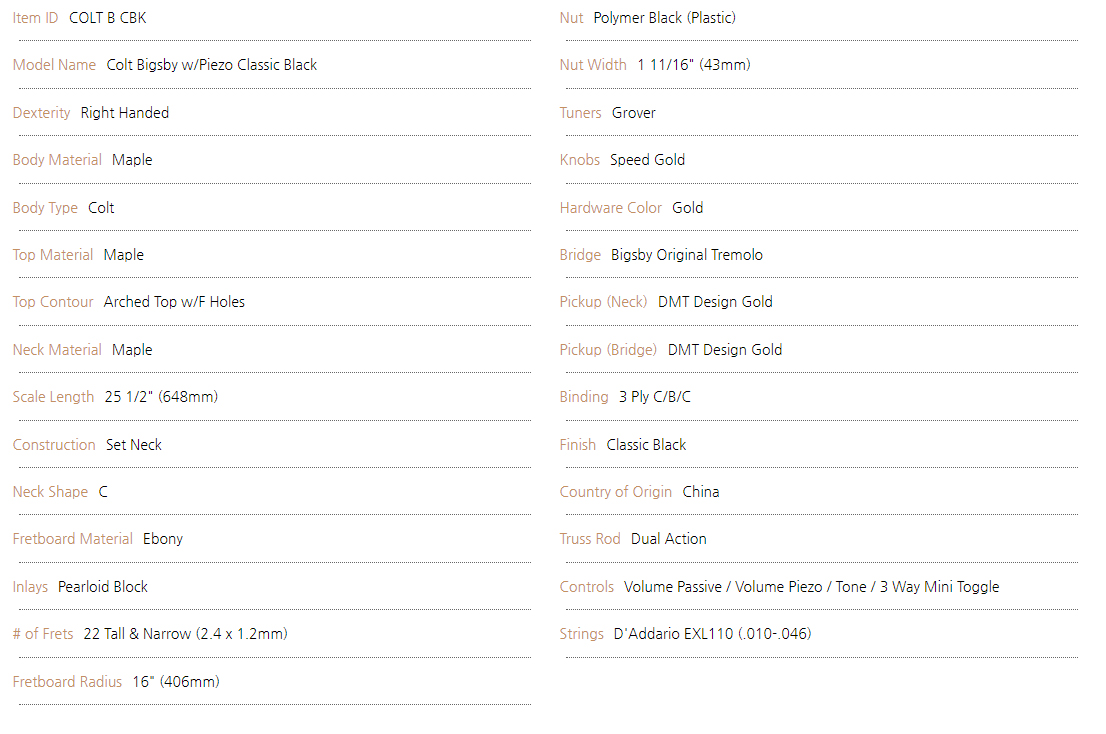
Task: Click the Right Handed dexterity value
Action: 125,113
